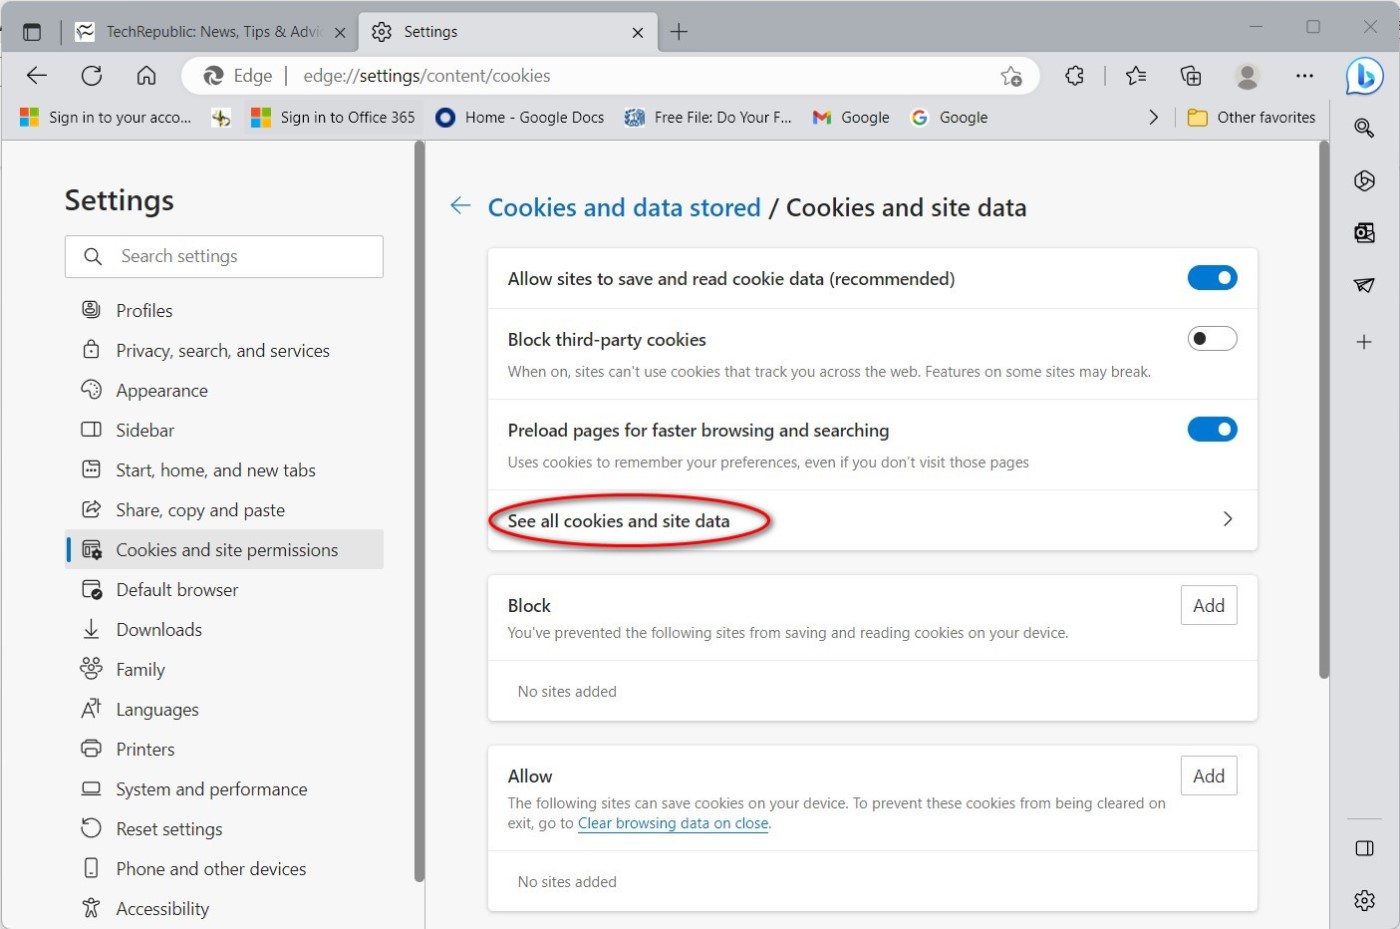Screen dimensions: 1400x929
Task: Click the settings navigation pane scrollbar
Action: (x=420, y=511)
